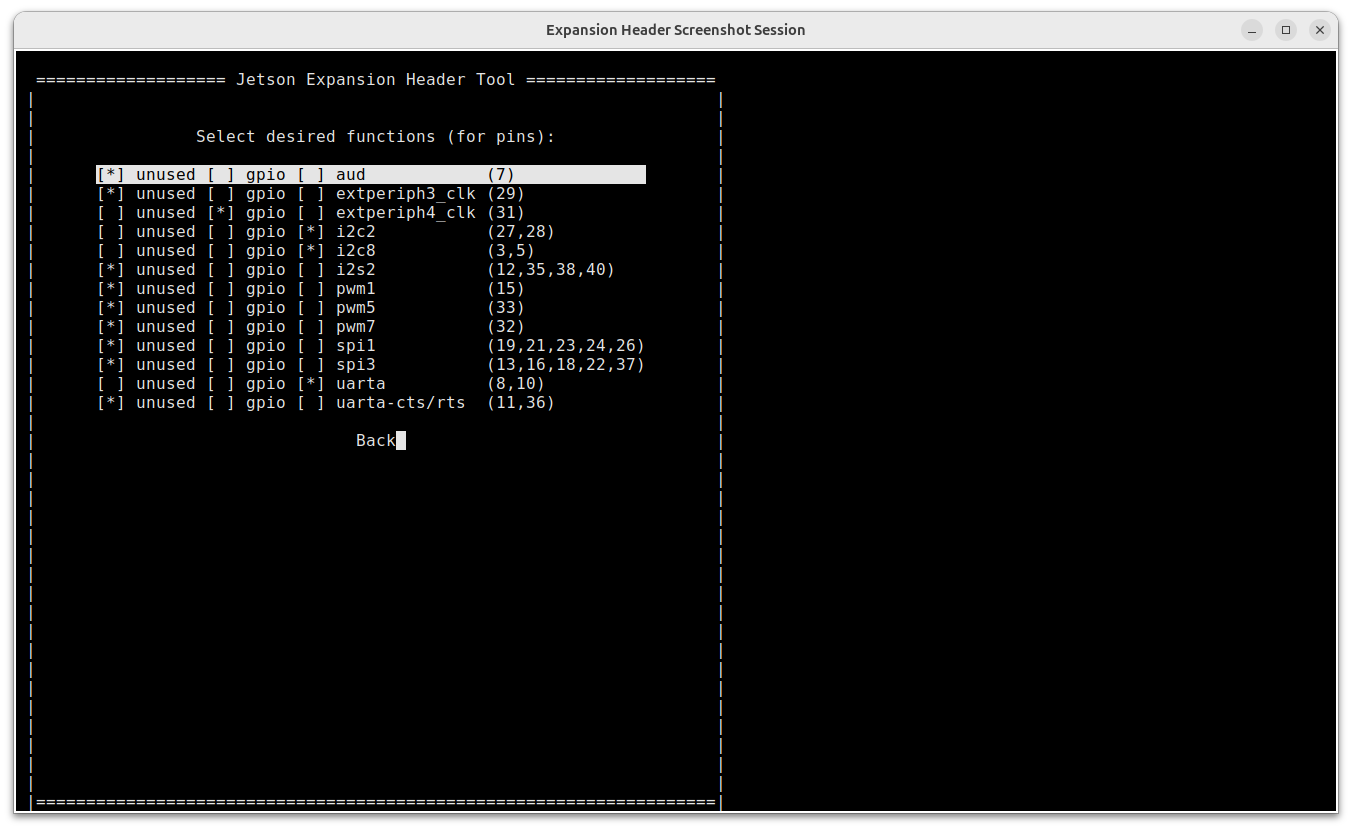The width and height of the screenshot is (1352, 830).
Task: Uncheck gpio in the extperiph4_clk row
Action: pos(221,213)
